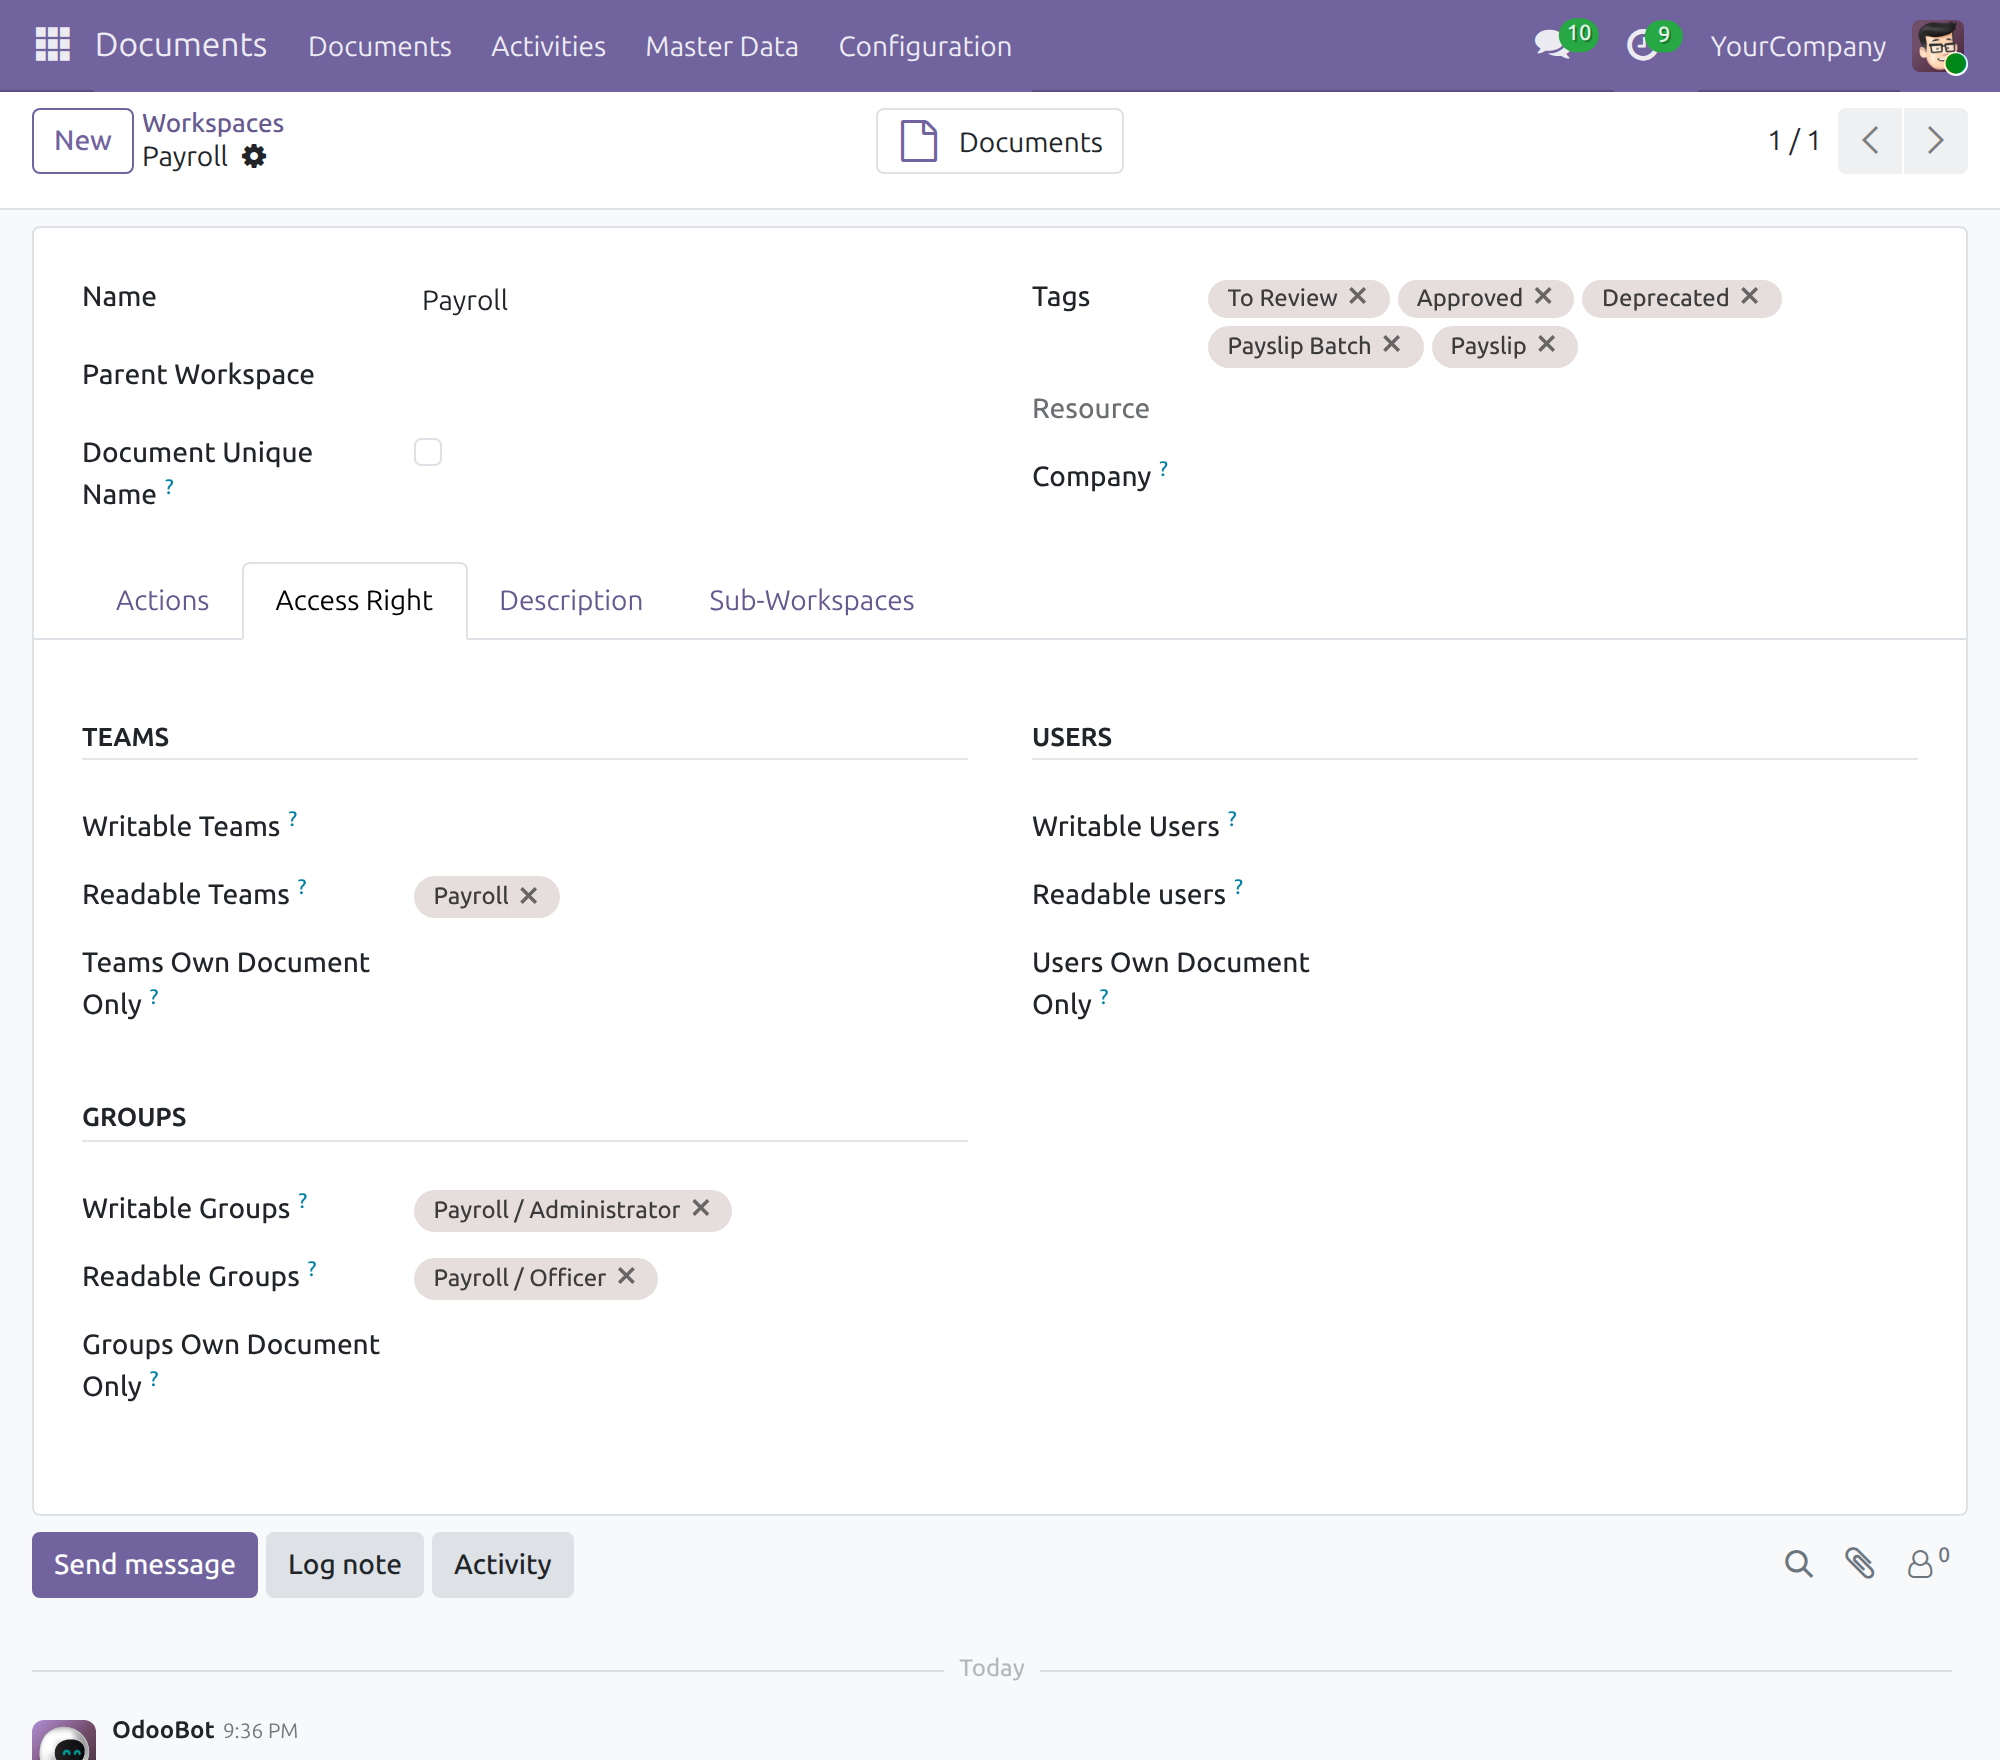This screenshot has width=2000, height=1760.
Task: Click the 1 / 1 pager counter
Action: (1794, 141)
